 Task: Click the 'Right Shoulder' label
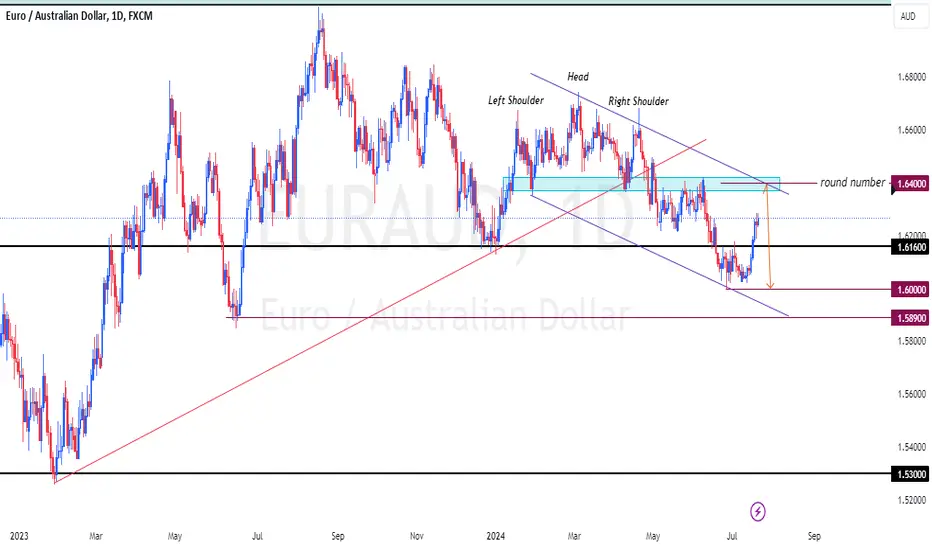pos(638,101)
